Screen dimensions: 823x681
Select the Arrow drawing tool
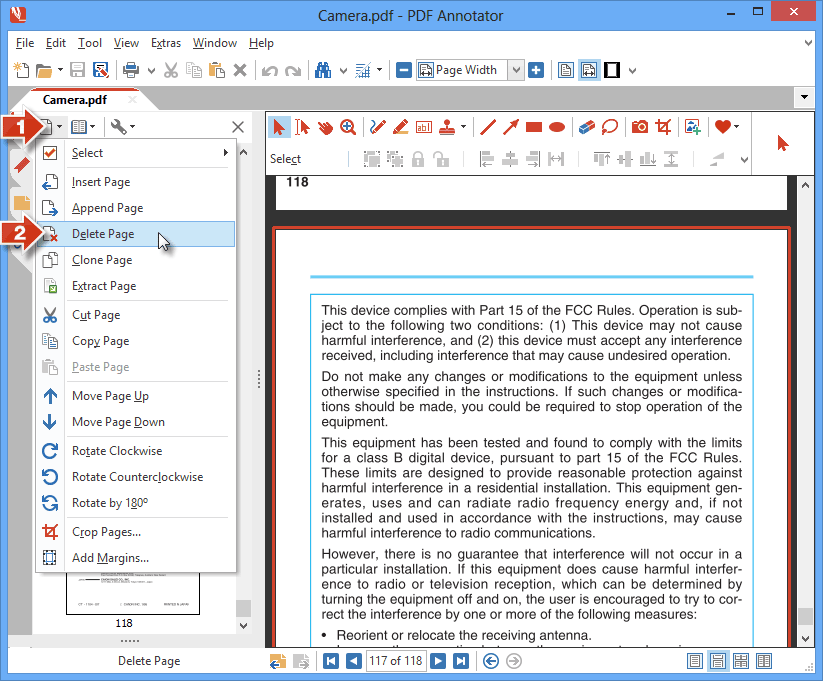(510, 127)
